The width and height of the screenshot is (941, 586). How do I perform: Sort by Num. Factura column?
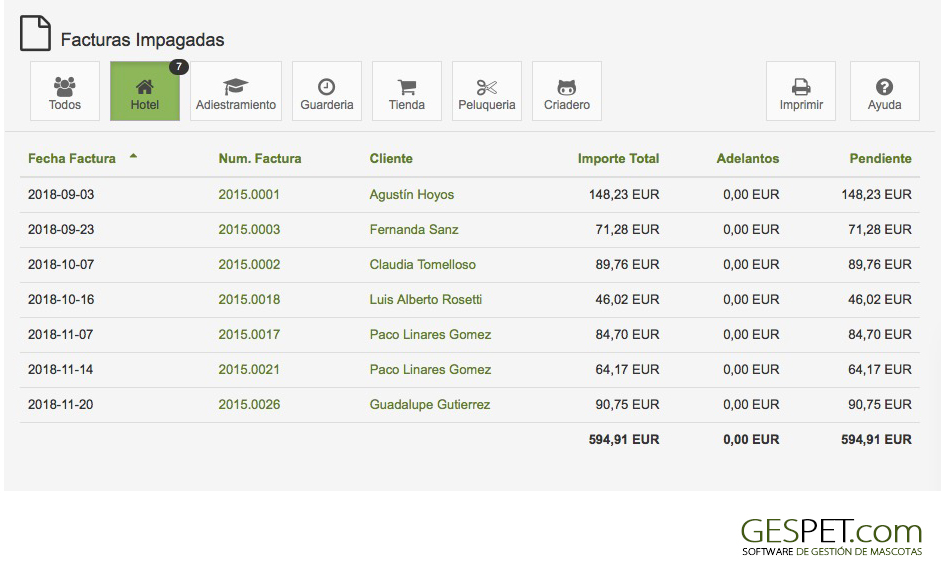point(260,159)
